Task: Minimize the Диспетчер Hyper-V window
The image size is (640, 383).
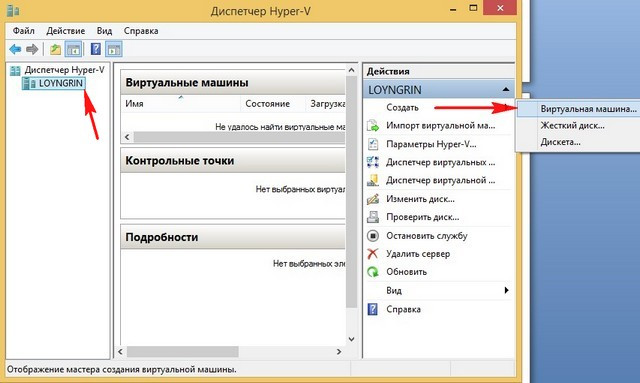Action: [453, 9]
